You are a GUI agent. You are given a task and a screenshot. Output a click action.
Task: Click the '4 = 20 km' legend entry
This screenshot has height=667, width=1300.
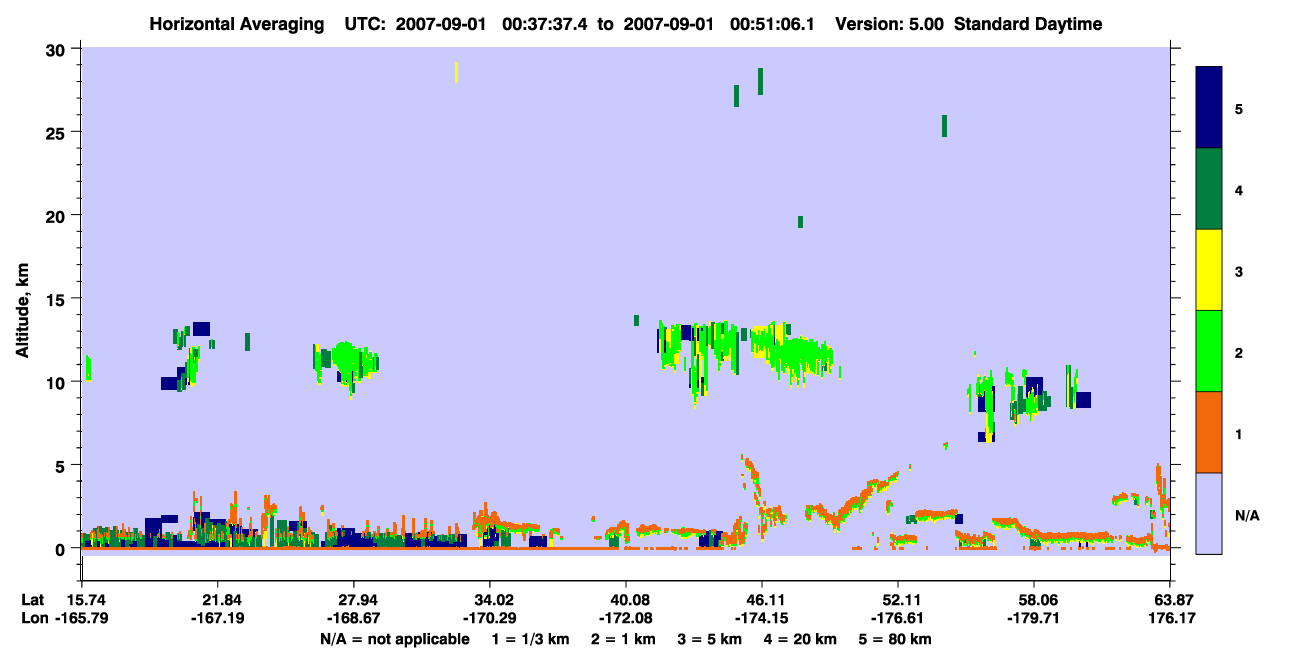click(801, 639)
